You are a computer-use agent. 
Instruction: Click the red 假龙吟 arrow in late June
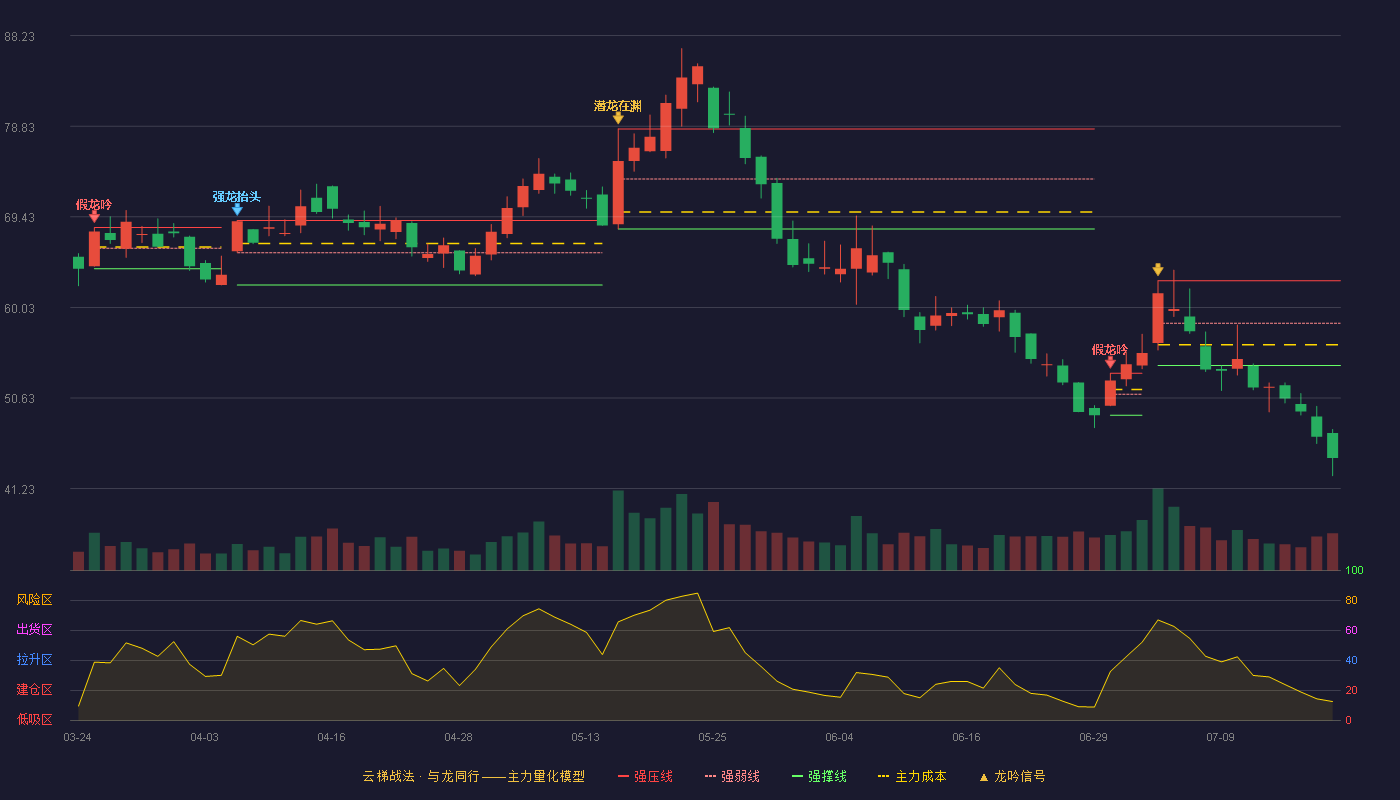tap(1110, 362)
